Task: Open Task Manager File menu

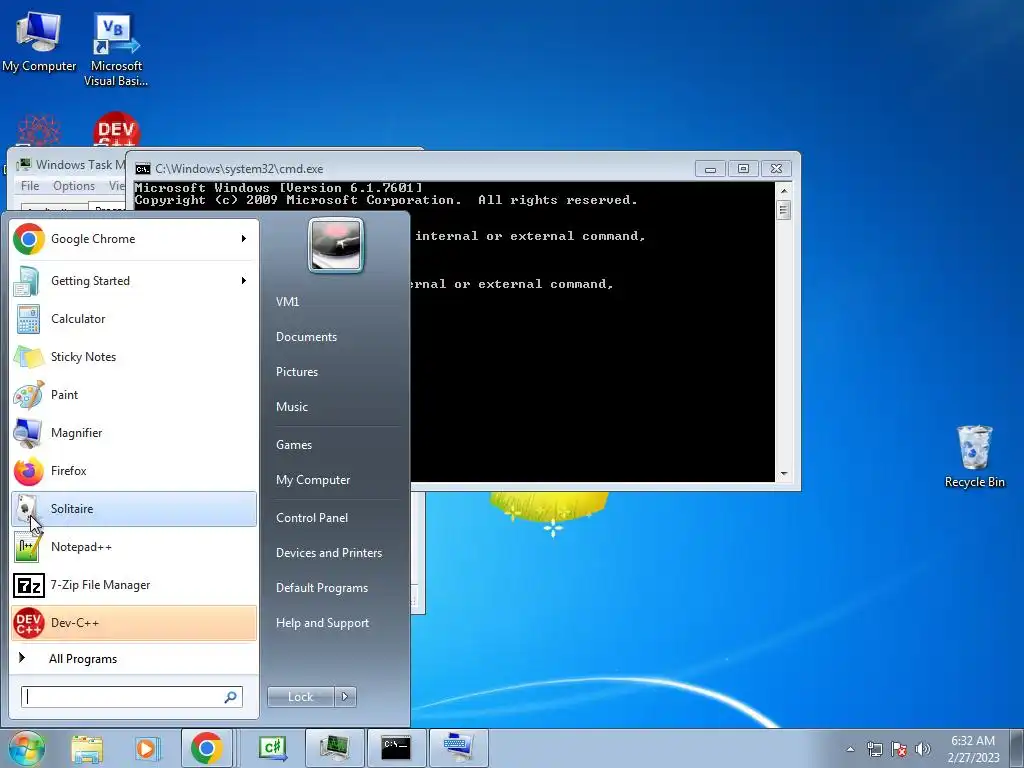Action: 30,186
